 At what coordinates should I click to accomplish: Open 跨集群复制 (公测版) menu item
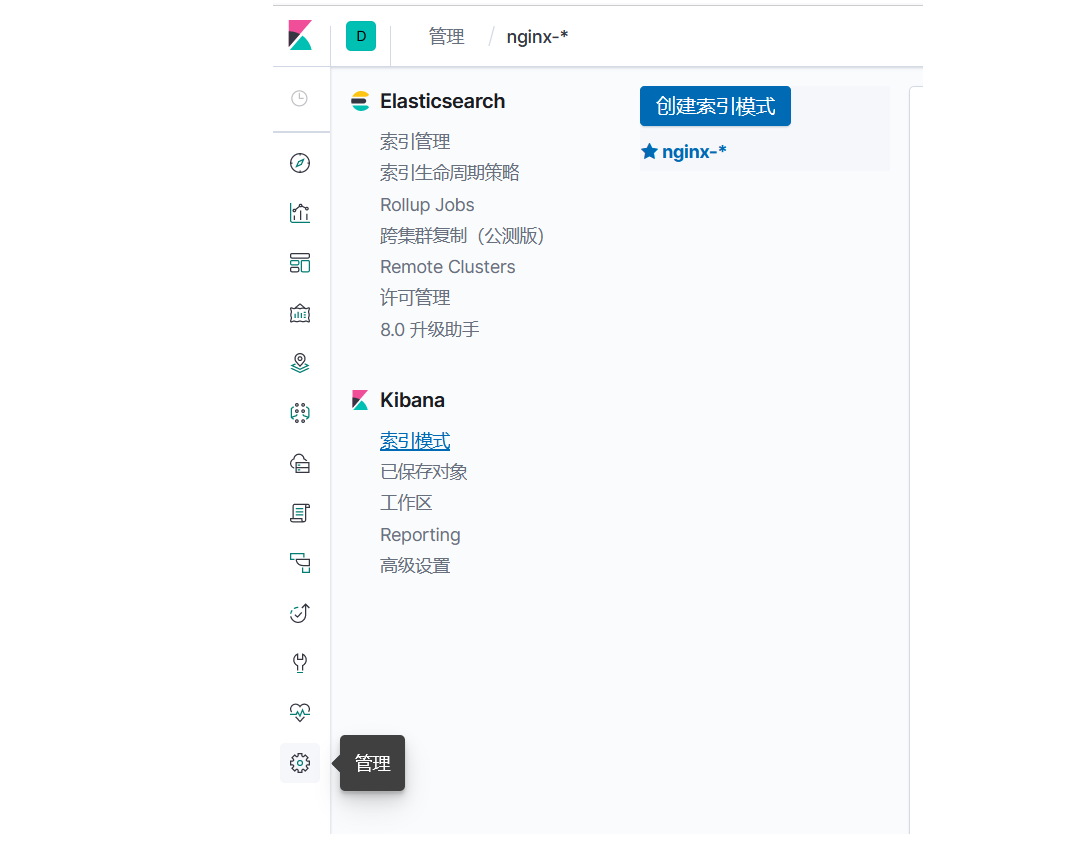[462, 235]
